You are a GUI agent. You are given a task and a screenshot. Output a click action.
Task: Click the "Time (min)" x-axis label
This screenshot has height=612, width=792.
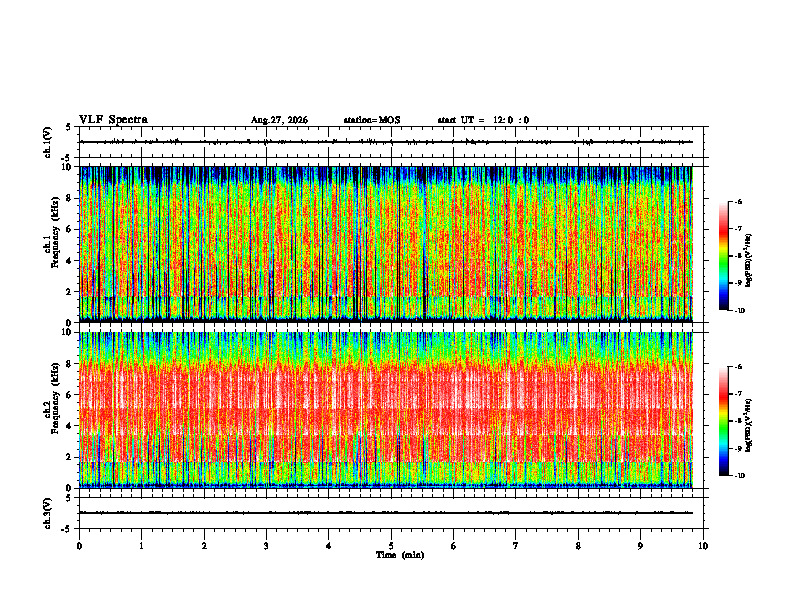pos(400,555)
